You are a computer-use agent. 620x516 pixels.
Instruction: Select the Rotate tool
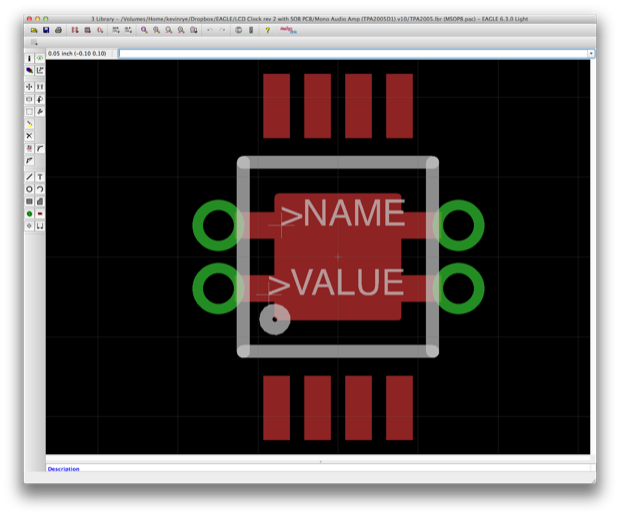point(40,99)
